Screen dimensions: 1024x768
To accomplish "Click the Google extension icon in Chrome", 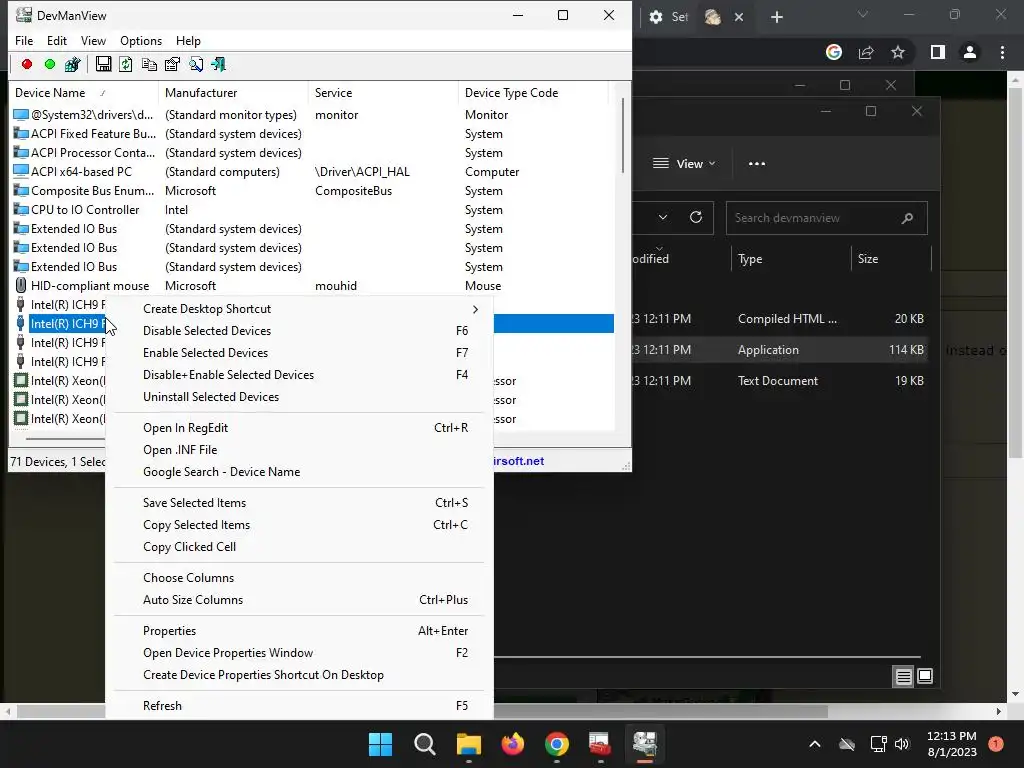I will click(x=834, y=52).
